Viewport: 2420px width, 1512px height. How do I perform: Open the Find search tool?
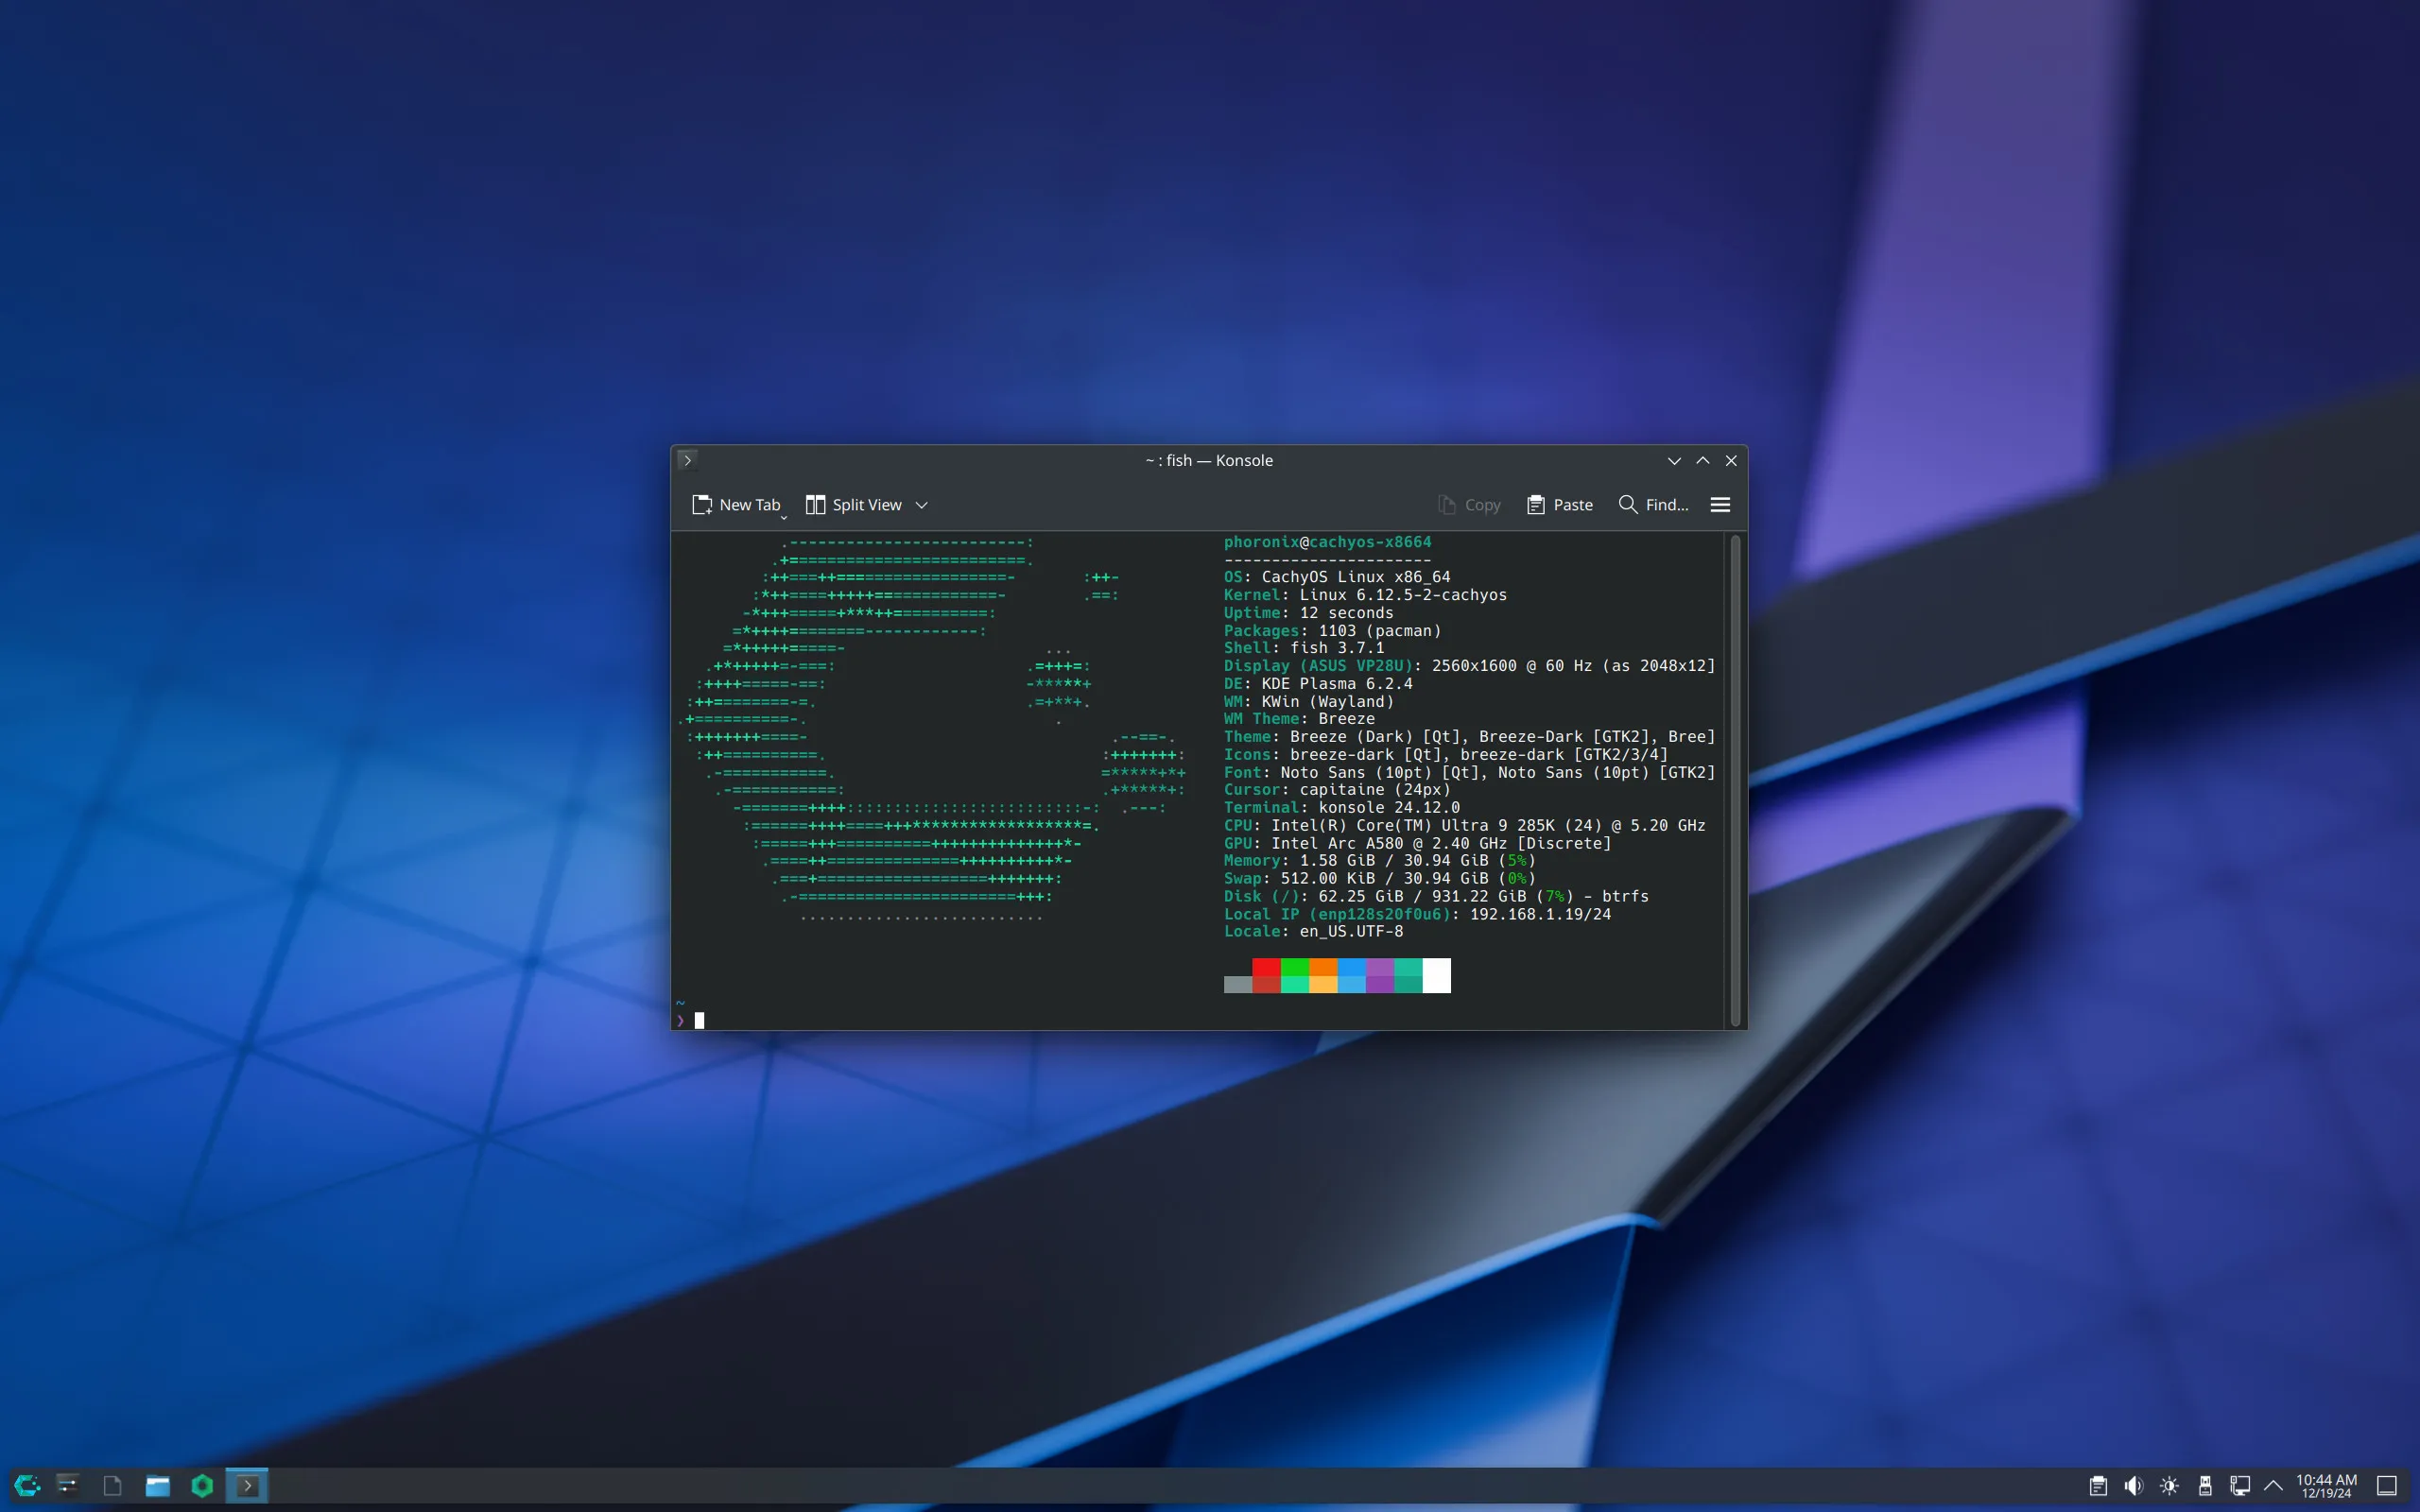(x=1653, y=505)
